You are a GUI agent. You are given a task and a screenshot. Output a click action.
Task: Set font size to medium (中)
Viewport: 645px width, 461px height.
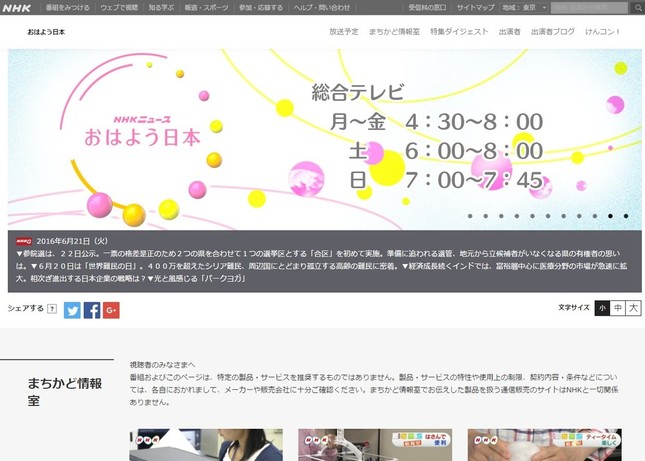pyautogui.click(x=618, y=308)
